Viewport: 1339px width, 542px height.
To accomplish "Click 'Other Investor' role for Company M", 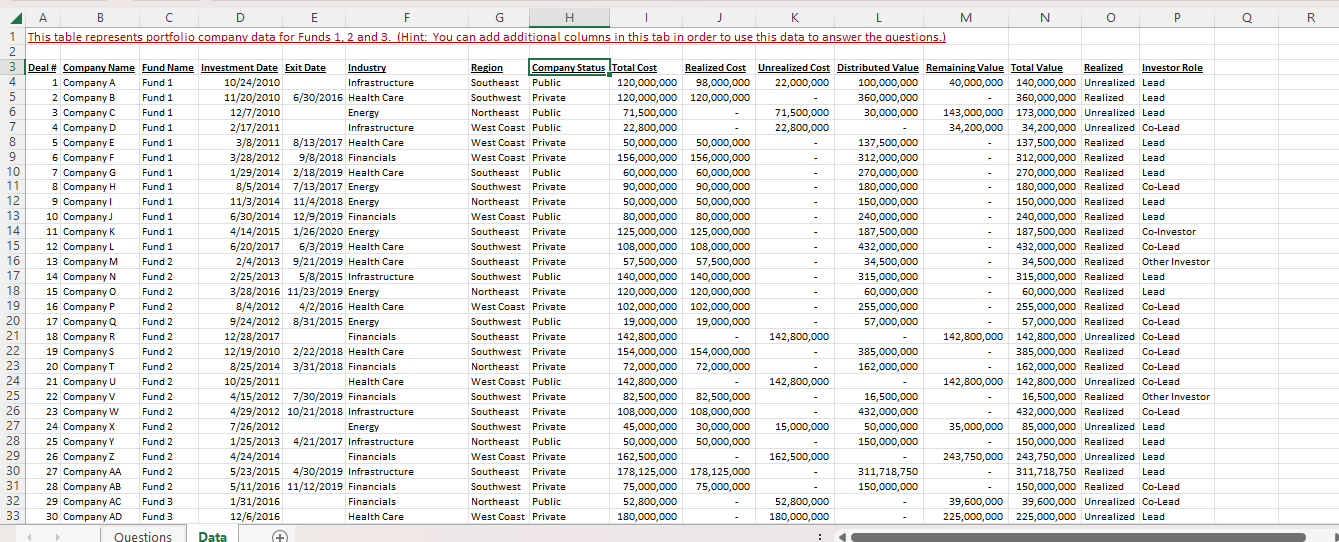I will pyautogui.click(x=1176, y=262).
